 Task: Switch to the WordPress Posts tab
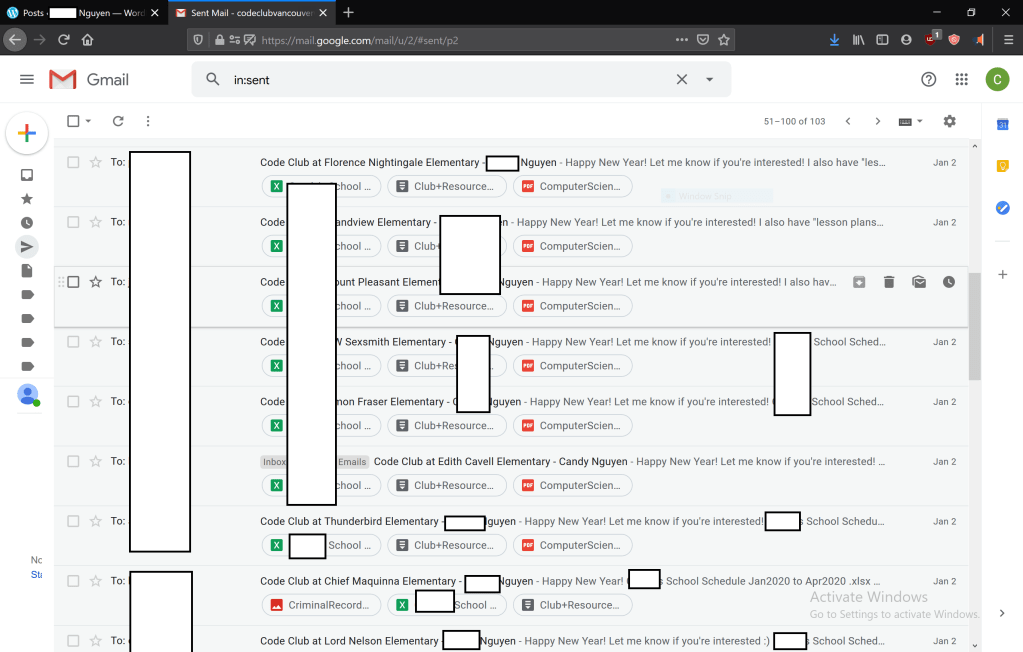pos(80,12)
